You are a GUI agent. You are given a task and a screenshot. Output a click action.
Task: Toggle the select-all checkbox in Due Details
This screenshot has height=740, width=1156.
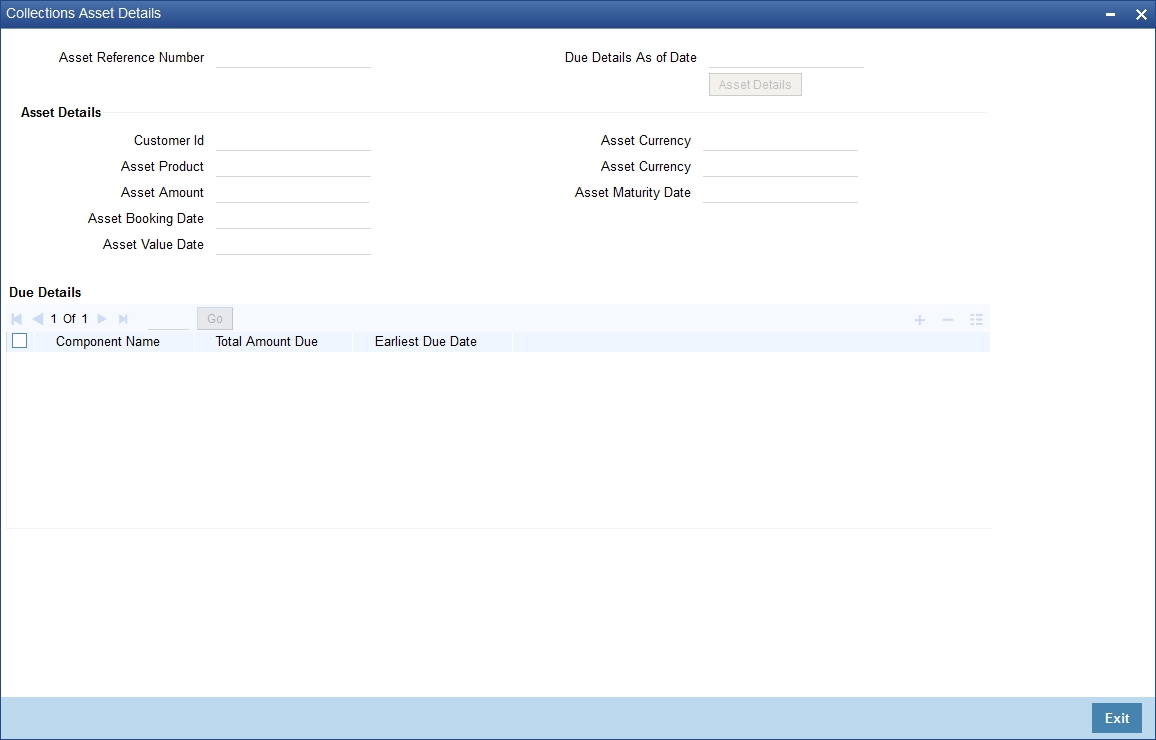coord(20,341)
